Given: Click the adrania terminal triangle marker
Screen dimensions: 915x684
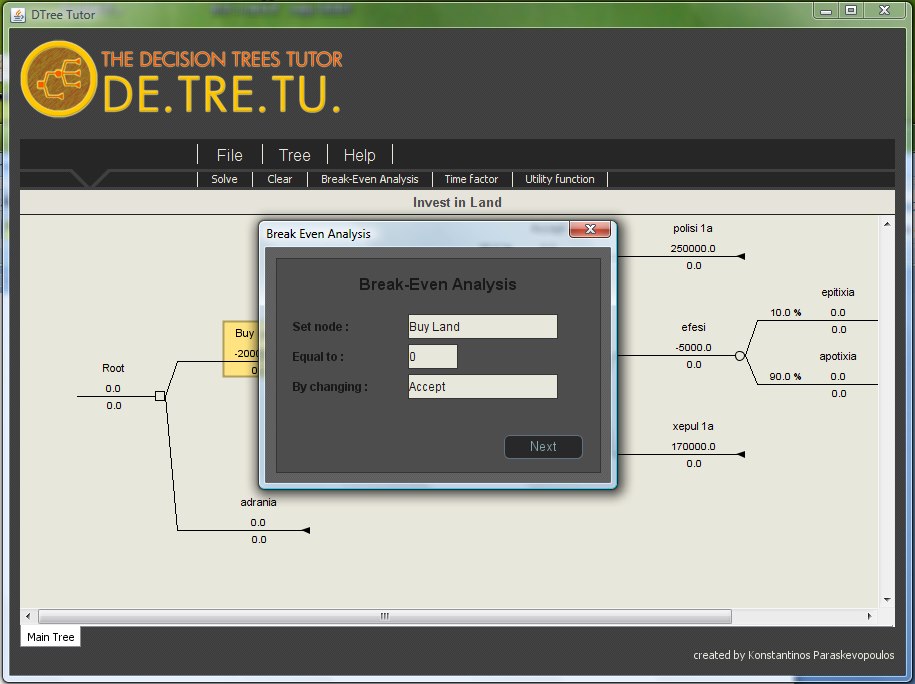Looking at the screenshot, I should [306, 530].
